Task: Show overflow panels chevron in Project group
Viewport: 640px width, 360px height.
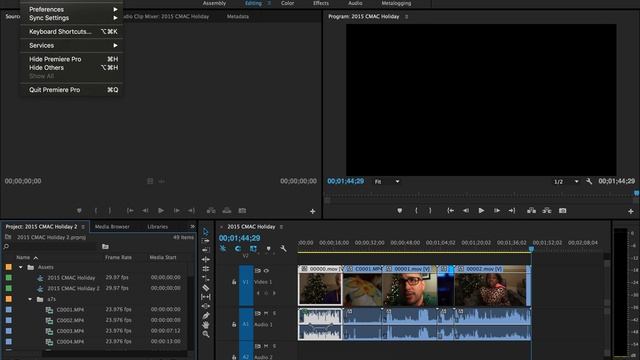Action: tap(192, 227)
